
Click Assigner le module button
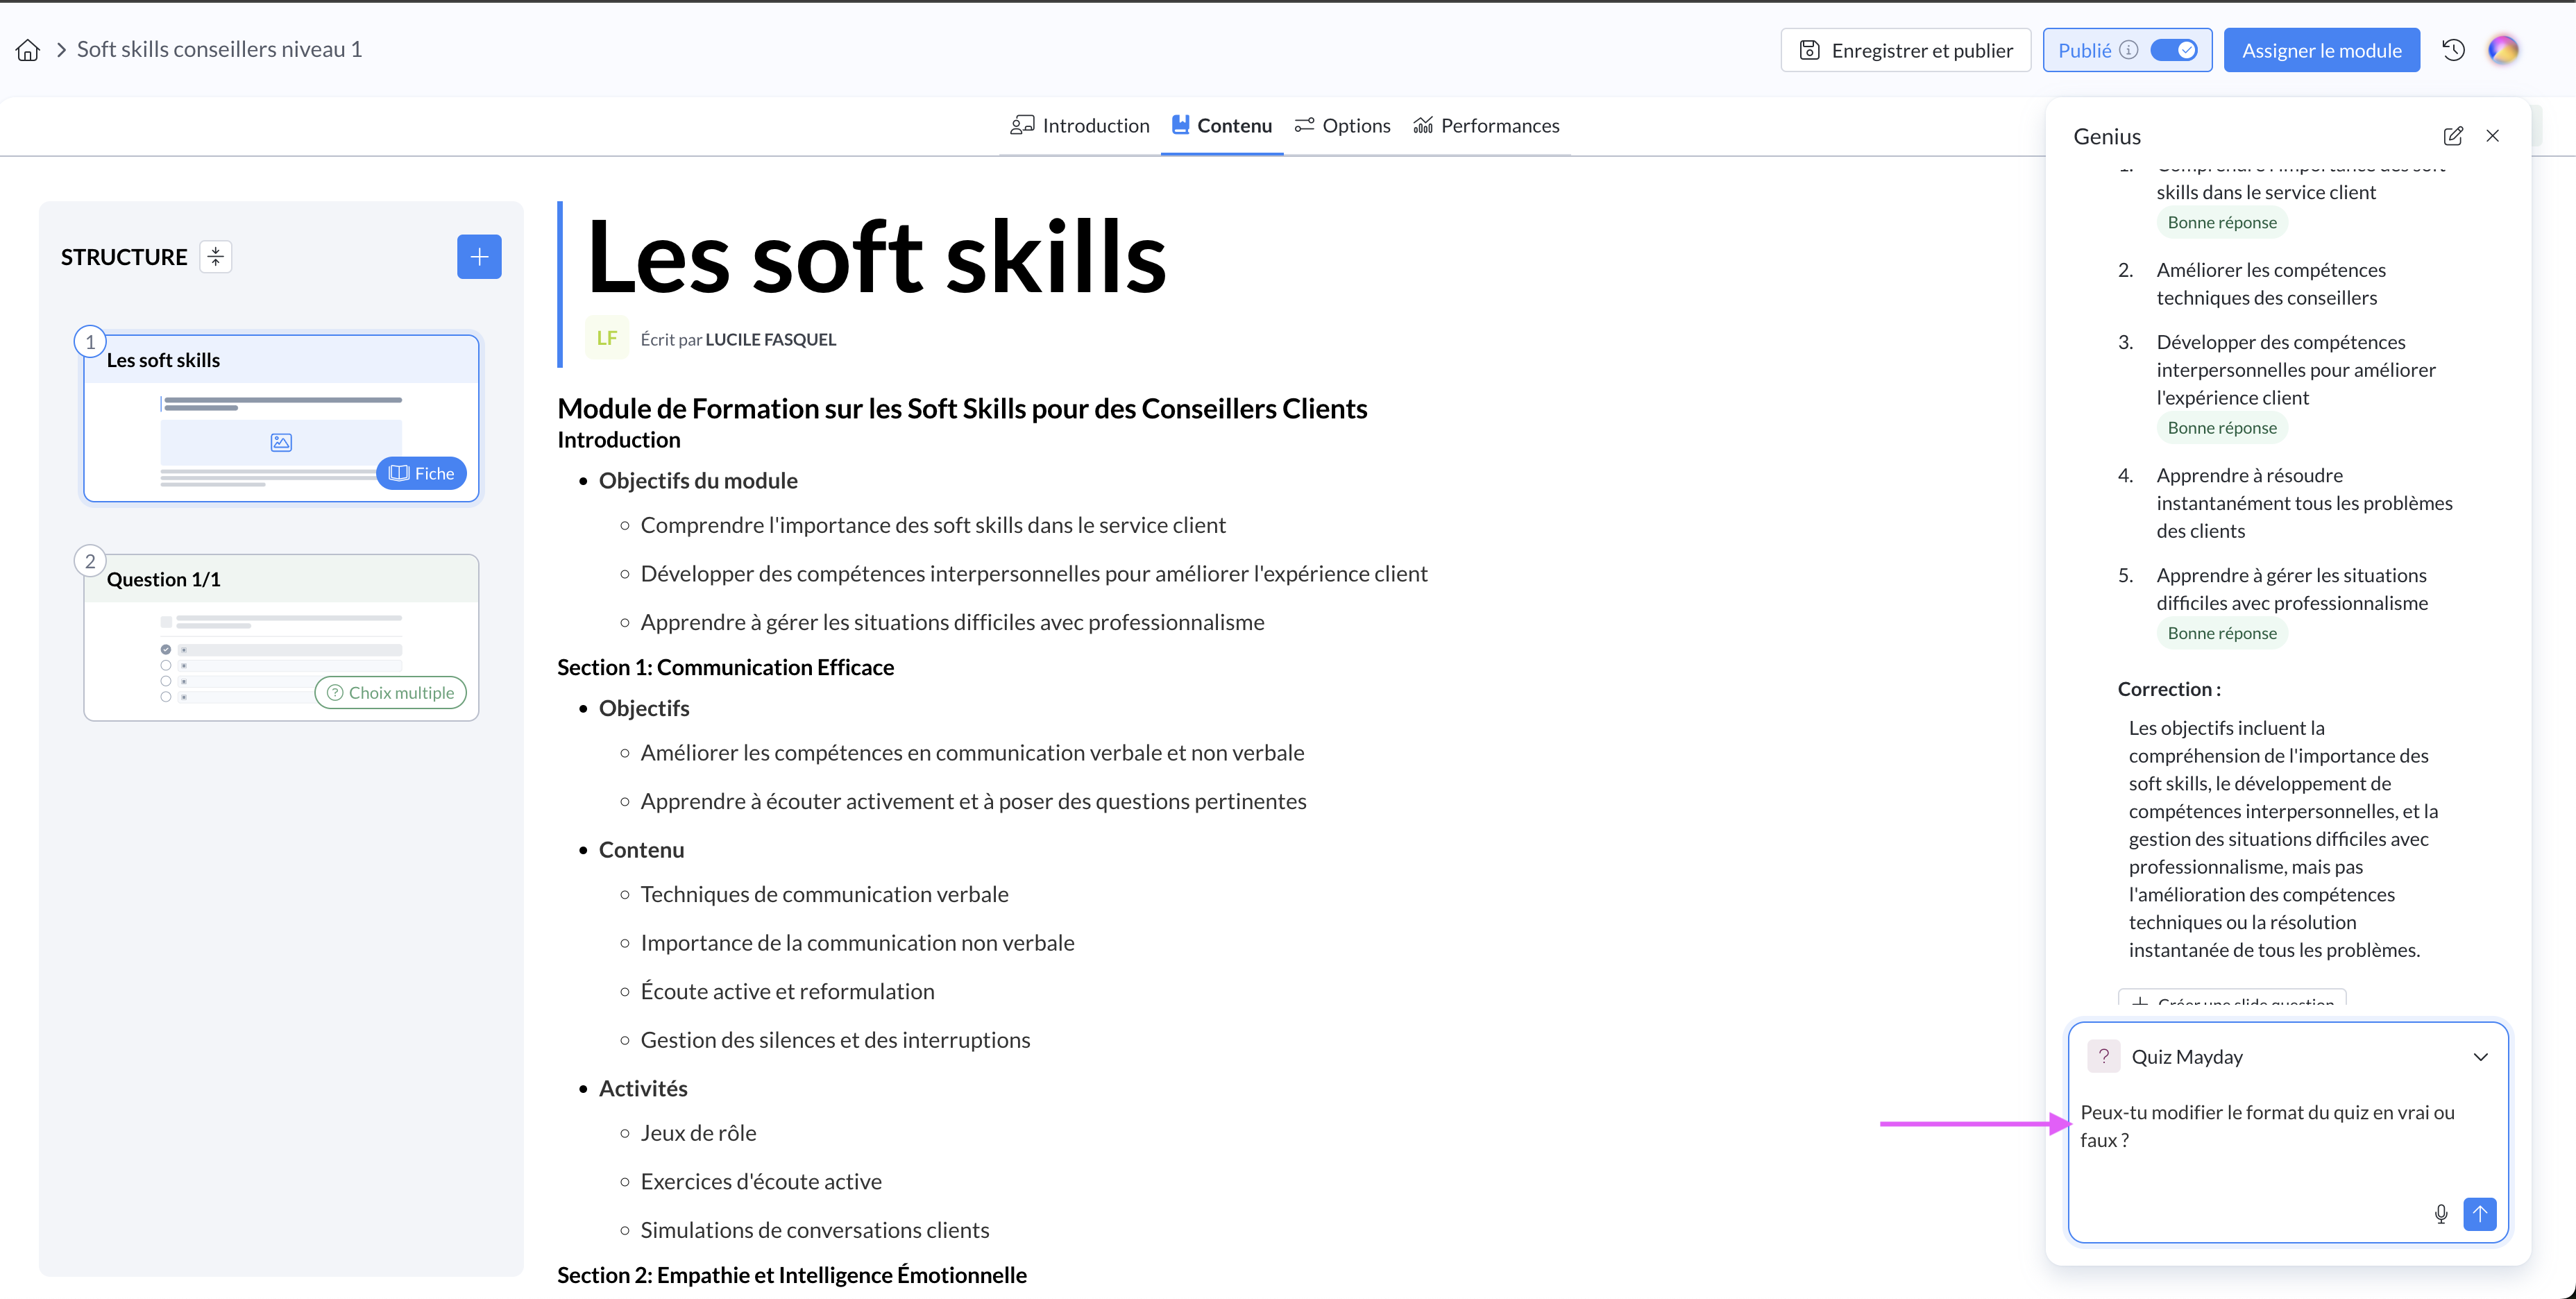[2321, 50]
